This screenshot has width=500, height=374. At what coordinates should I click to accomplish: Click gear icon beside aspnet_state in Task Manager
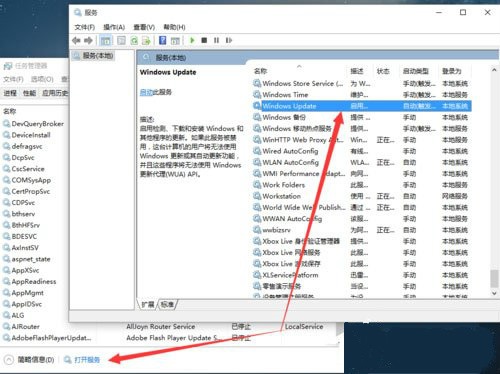[7, 259]
